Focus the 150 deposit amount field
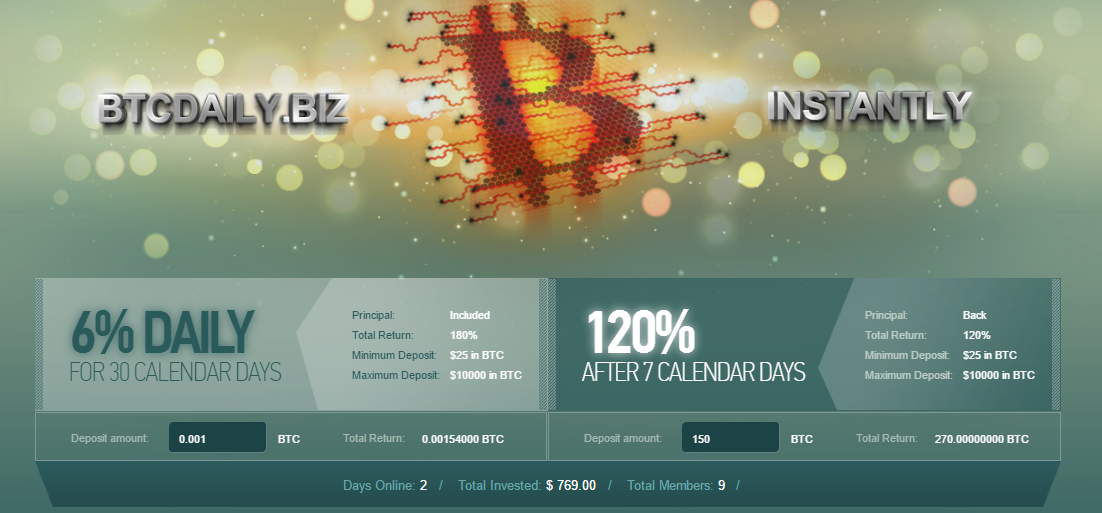 click(x=730, y=438)
